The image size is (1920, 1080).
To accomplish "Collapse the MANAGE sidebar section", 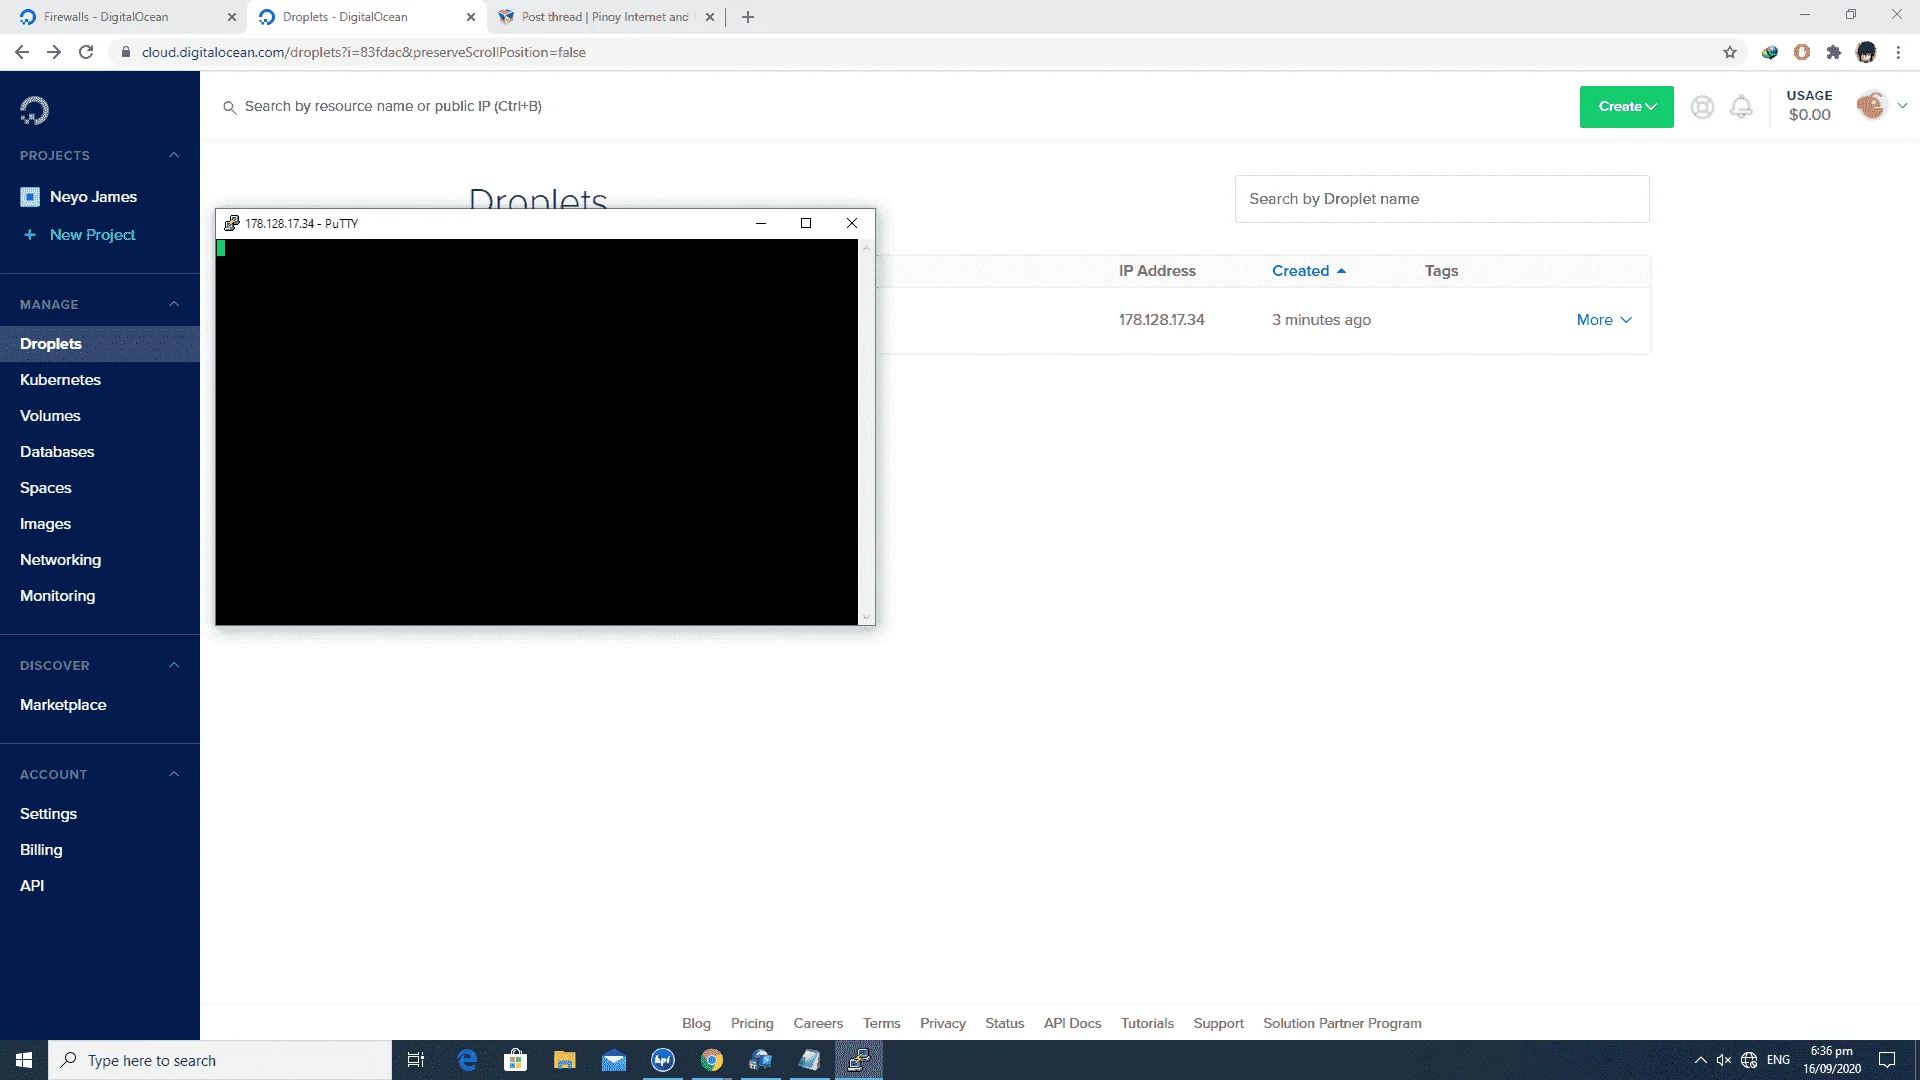I will [x=174, y=304].
